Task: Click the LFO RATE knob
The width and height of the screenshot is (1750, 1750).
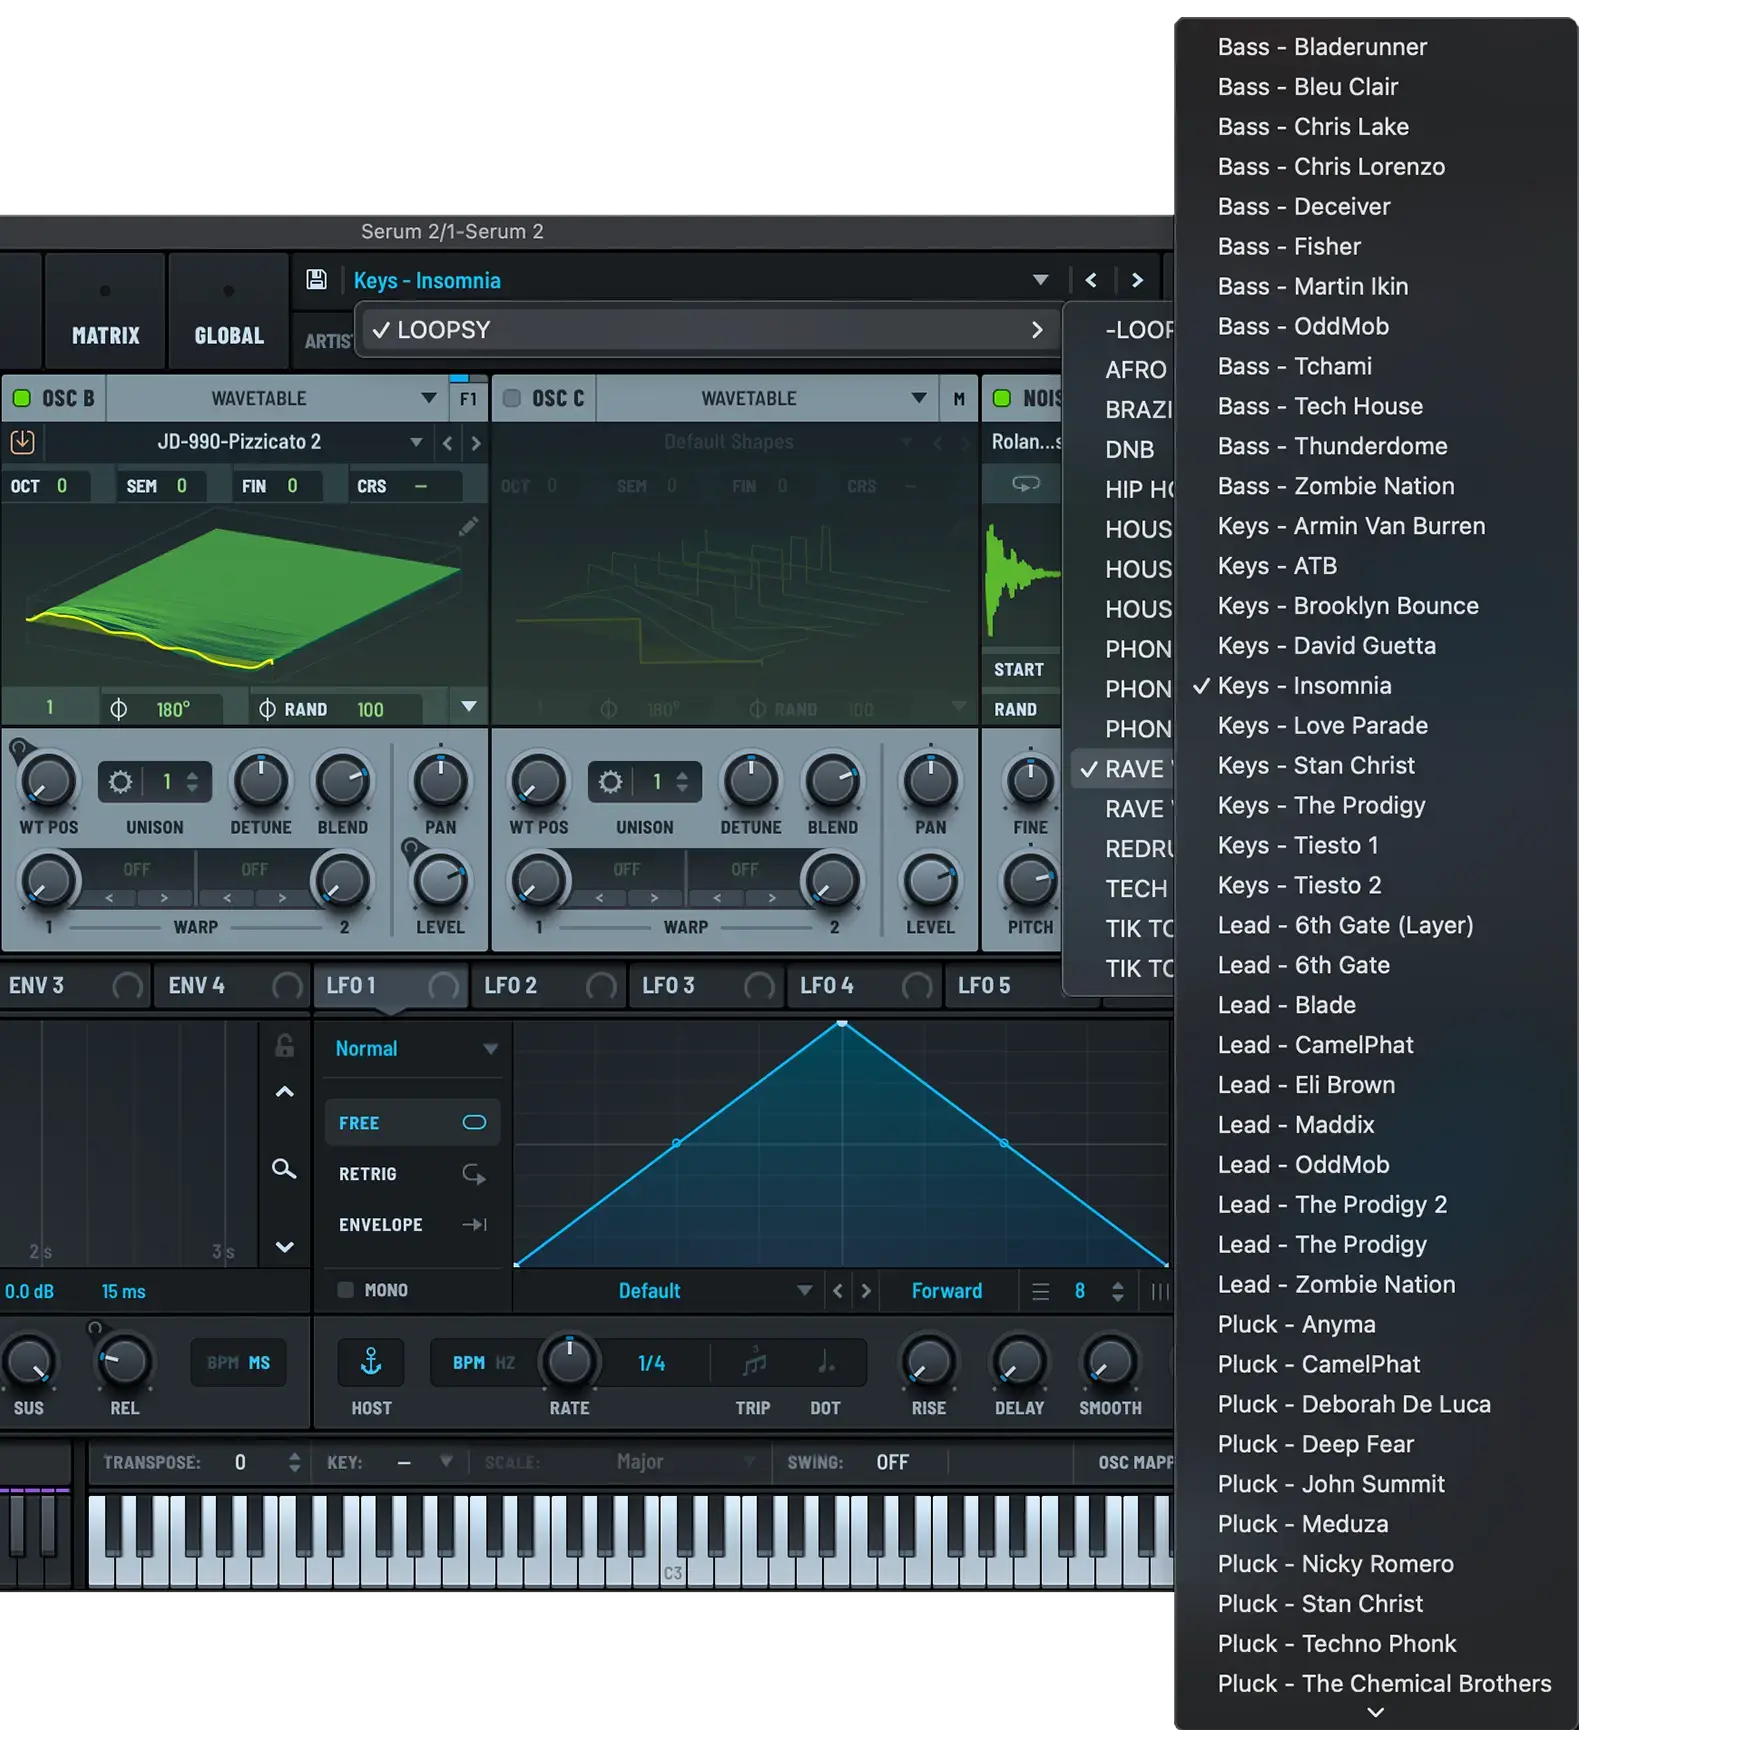Action: tap(569, 1362)
